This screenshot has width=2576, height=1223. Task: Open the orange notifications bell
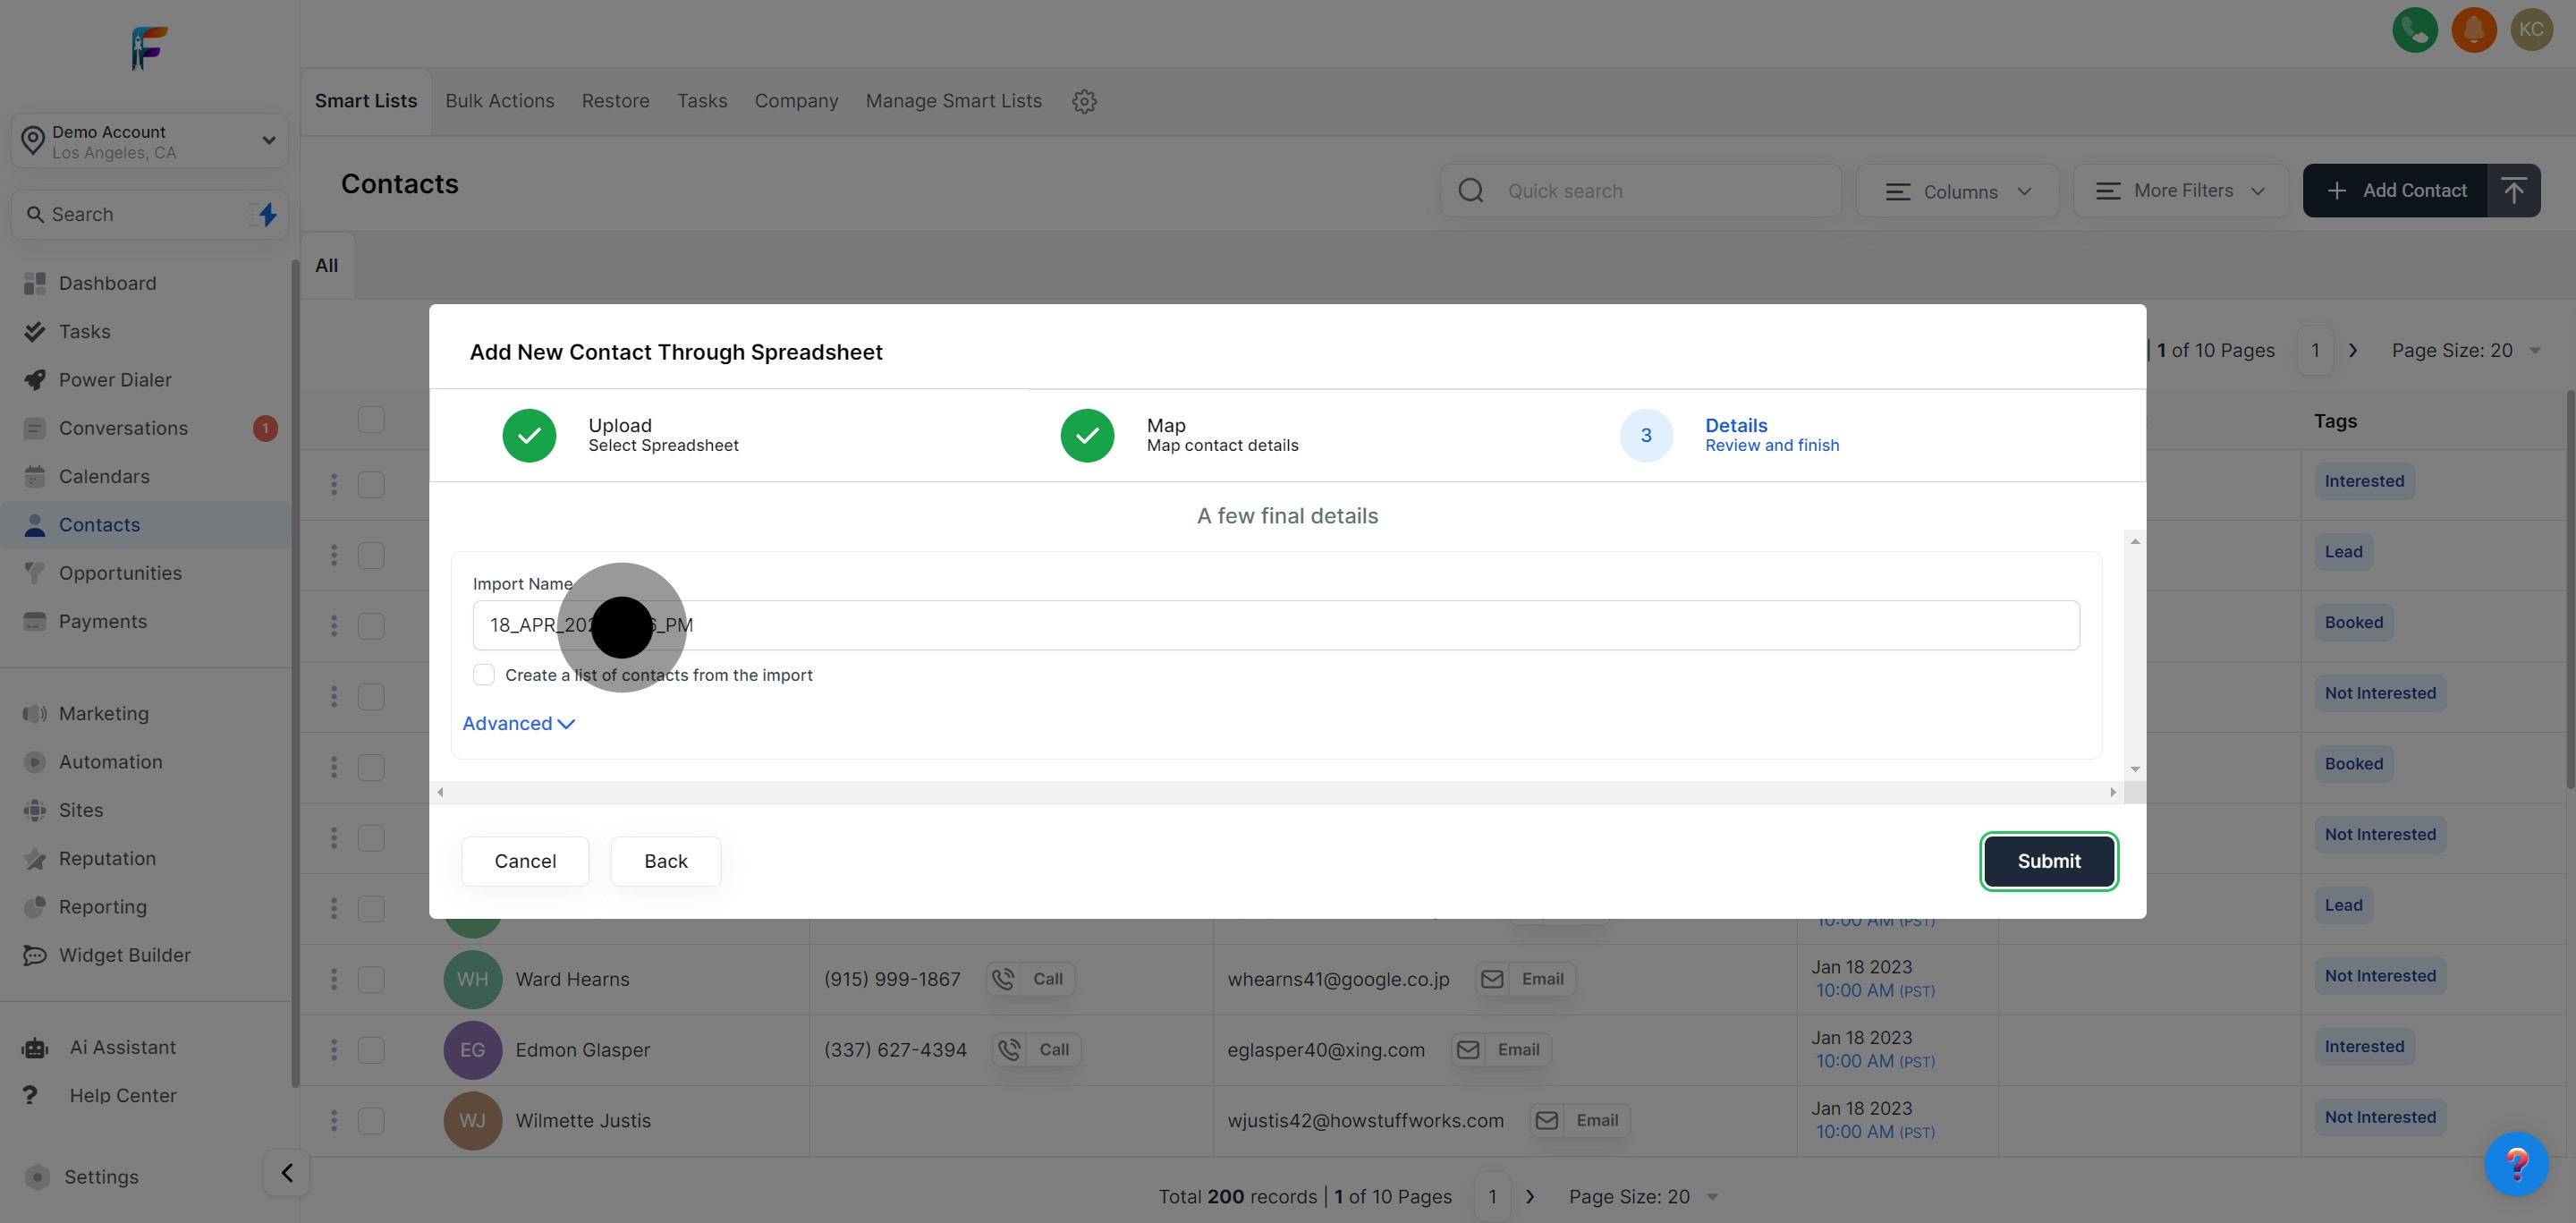click(2473, 29)
